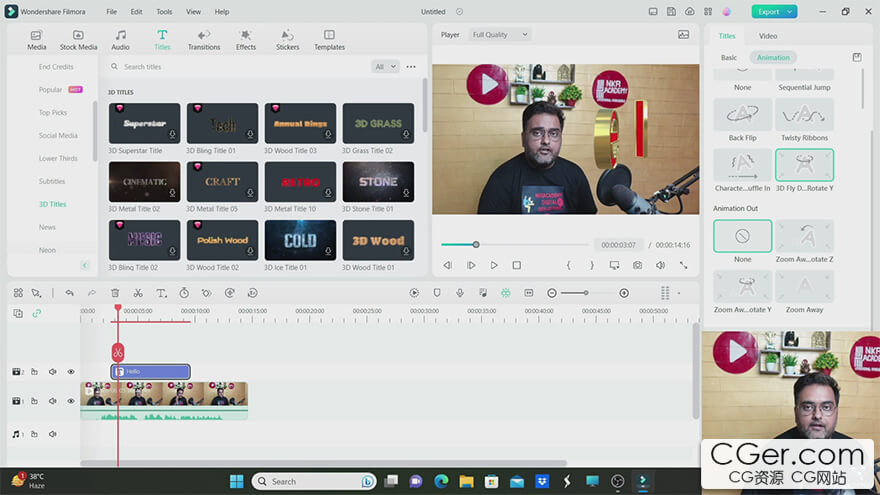This screenshot has width=880, height=495.
Task: Click the Delete trash icon
Action: click(115, 293)
